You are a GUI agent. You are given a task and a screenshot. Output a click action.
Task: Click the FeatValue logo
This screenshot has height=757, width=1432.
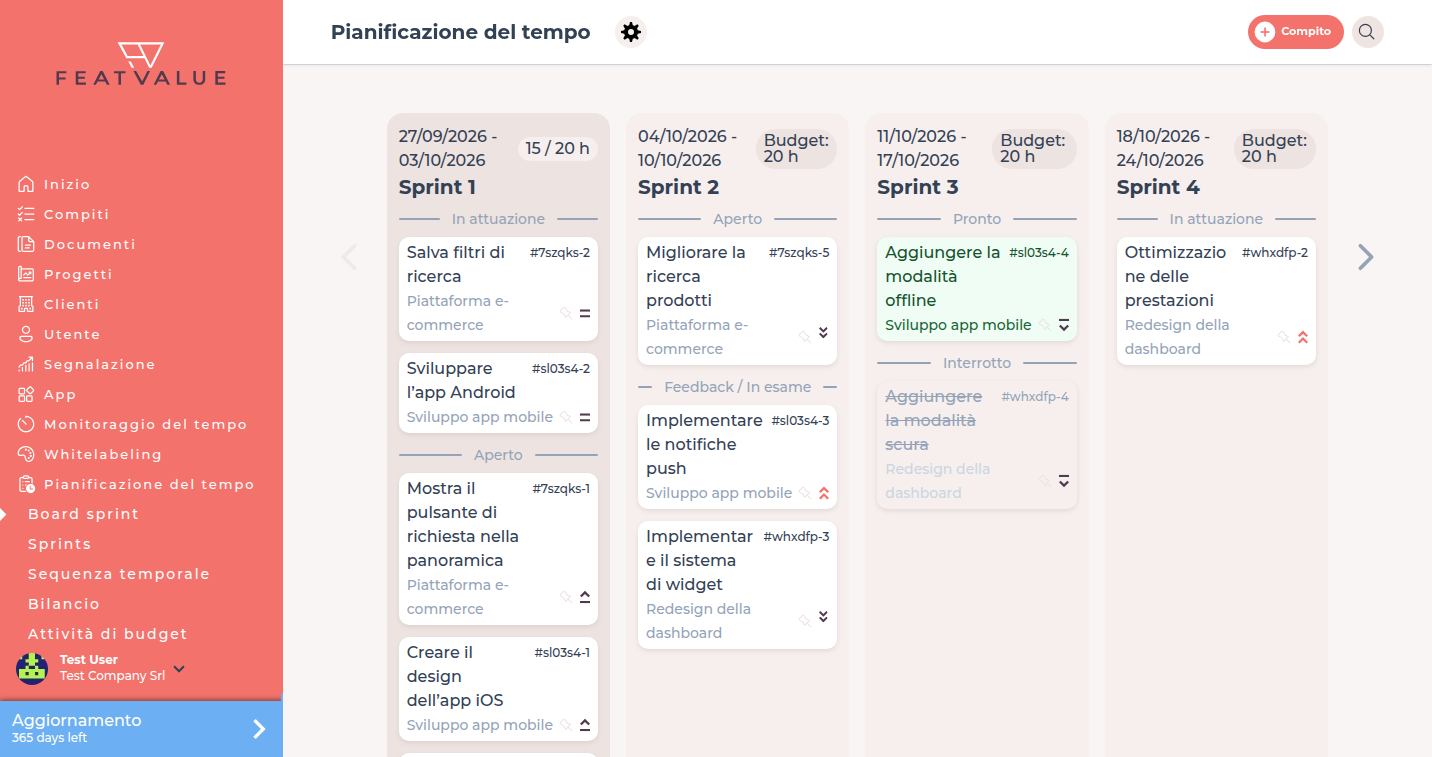pos(141,64)
